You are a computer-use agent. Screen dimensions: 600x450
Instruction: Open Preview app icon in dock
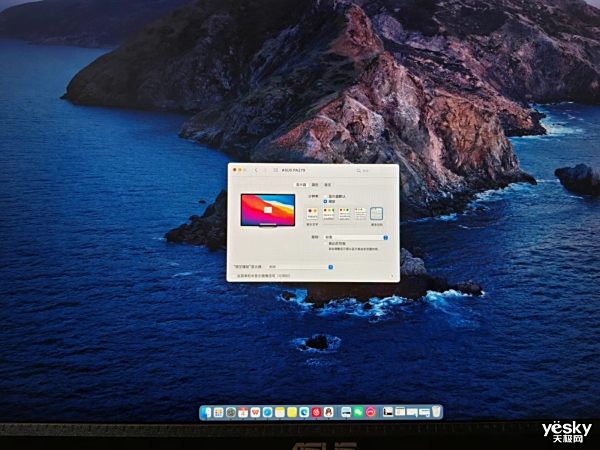346,412
